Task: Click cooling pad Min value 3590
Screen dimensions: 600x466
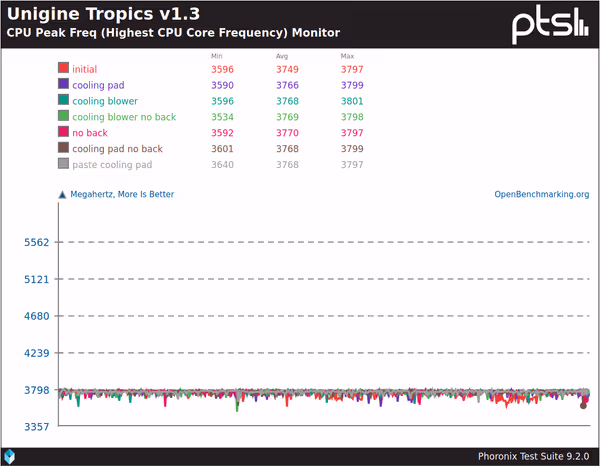Action: click(222, 85)
